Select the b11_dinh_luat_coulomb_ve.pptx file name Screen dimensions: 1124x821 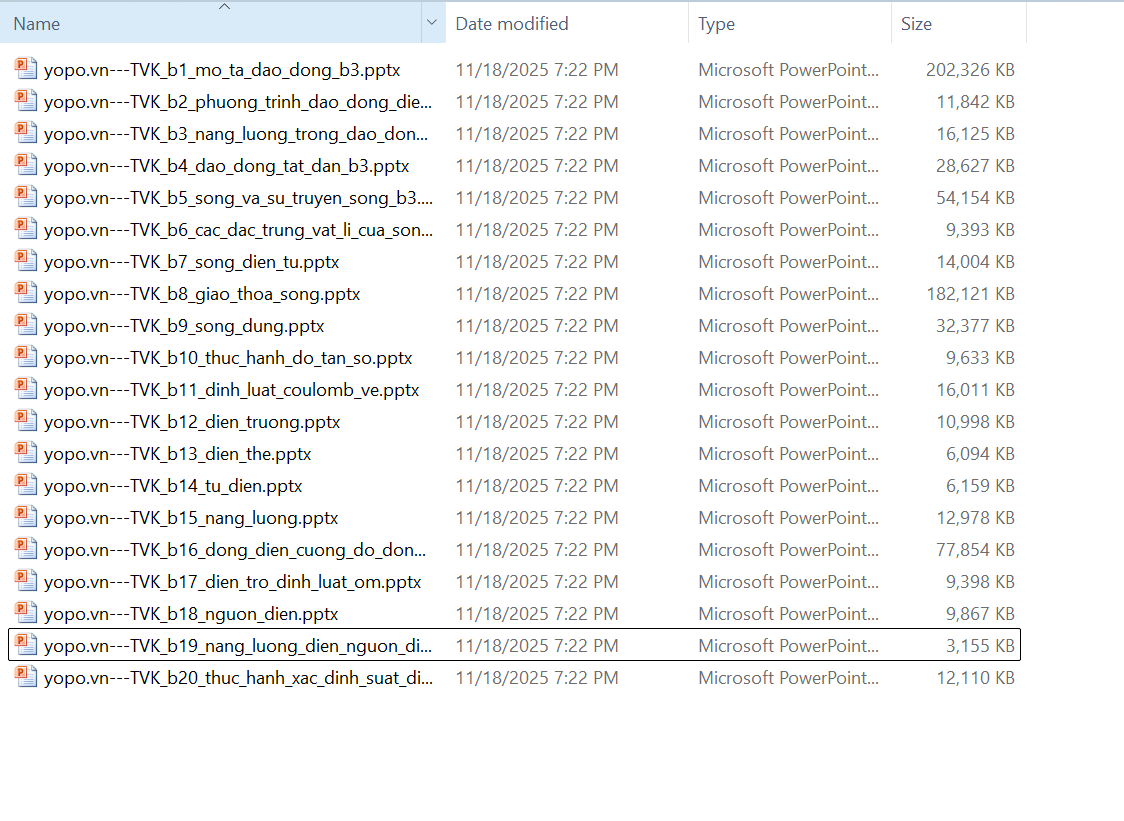[231, 390]
